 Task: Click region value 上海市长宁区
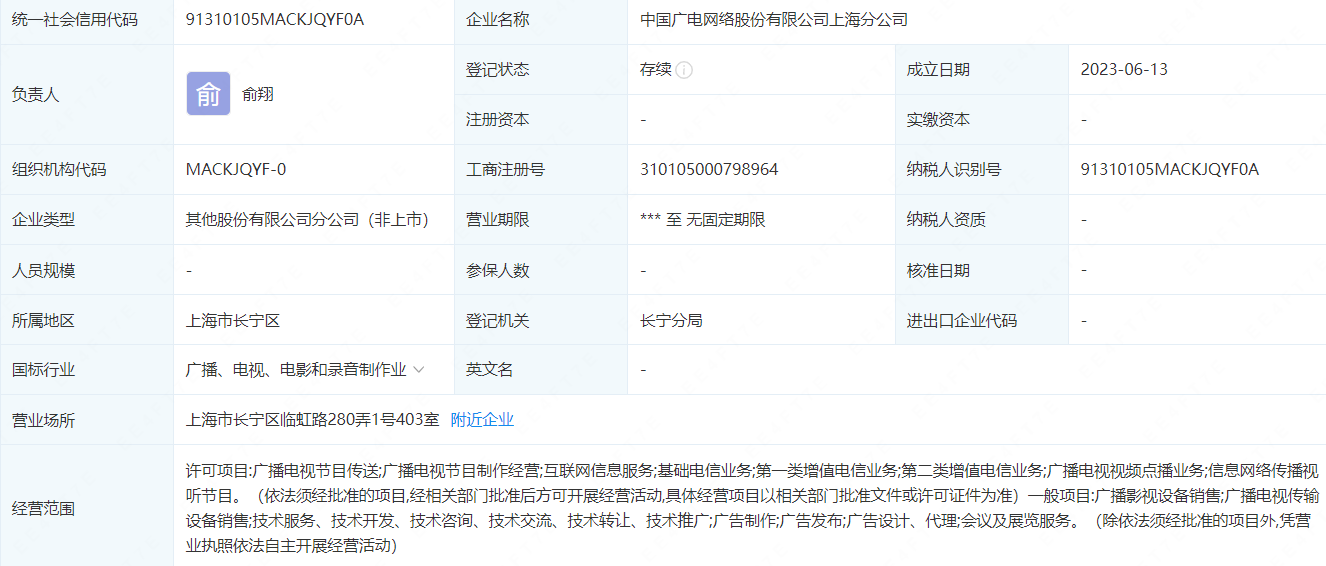click(x=233, y=321)
